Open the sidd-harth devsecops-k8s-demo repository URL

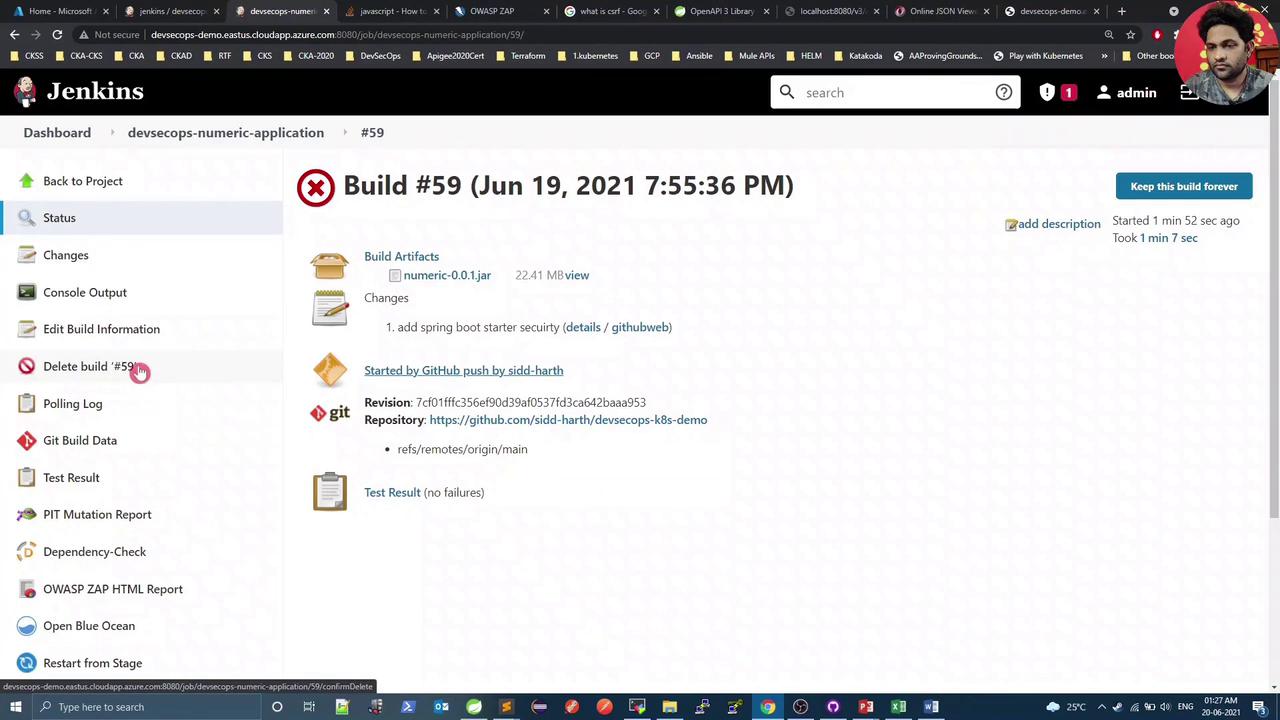click(568, 420)
